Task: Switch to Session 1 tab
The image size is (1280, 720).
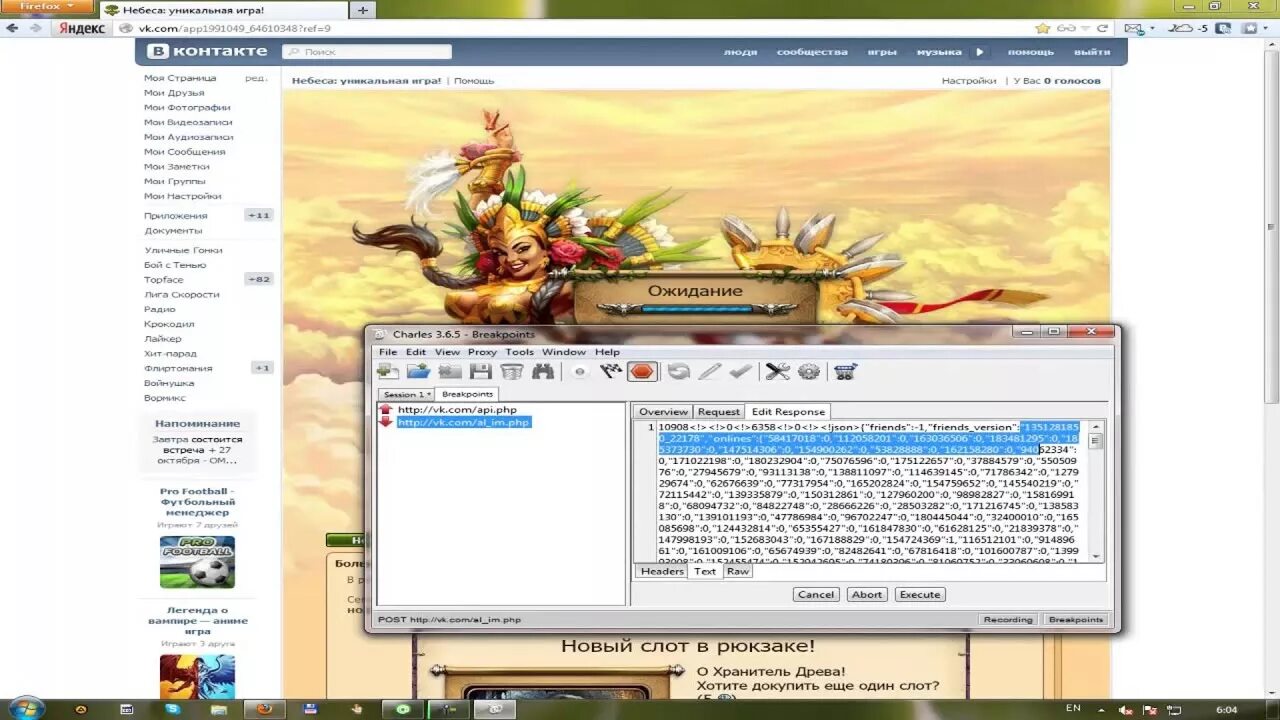Action: click(x=406, y=394)
